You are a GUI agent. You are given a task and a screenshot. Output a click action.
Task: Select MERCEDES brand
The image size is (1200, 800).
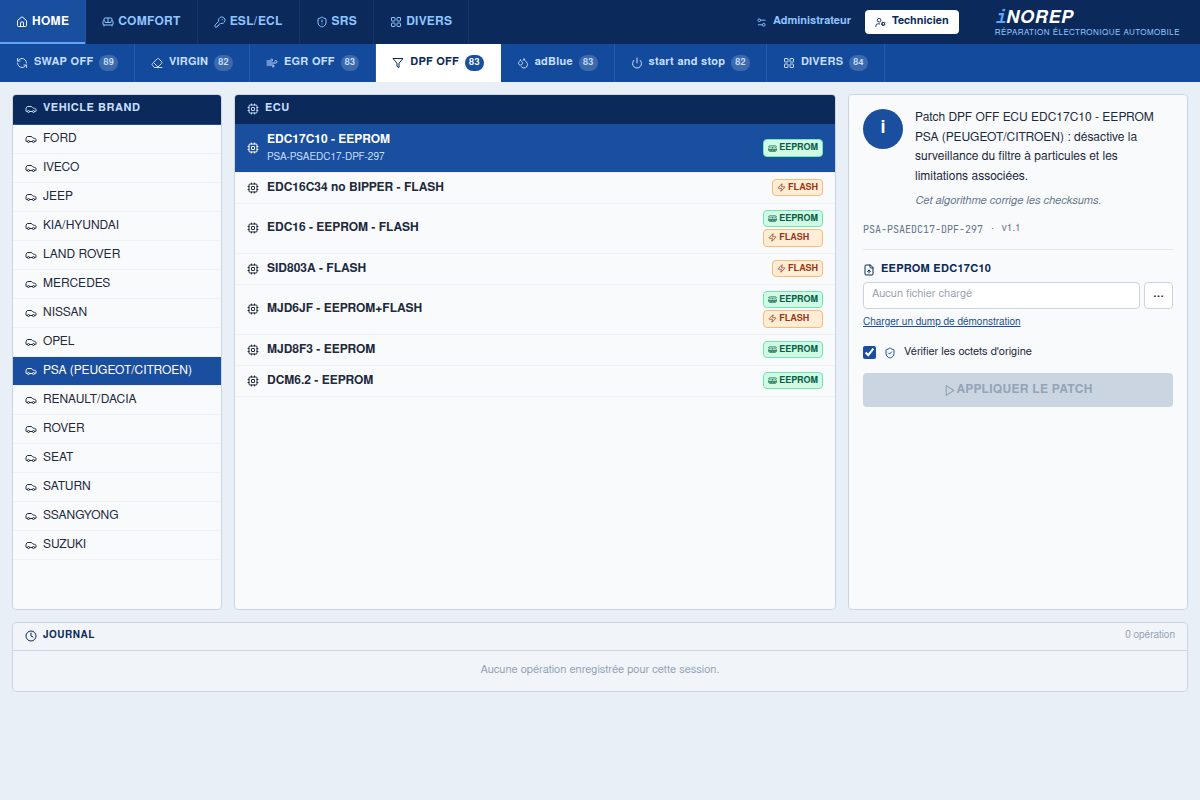tap(117, 284)
